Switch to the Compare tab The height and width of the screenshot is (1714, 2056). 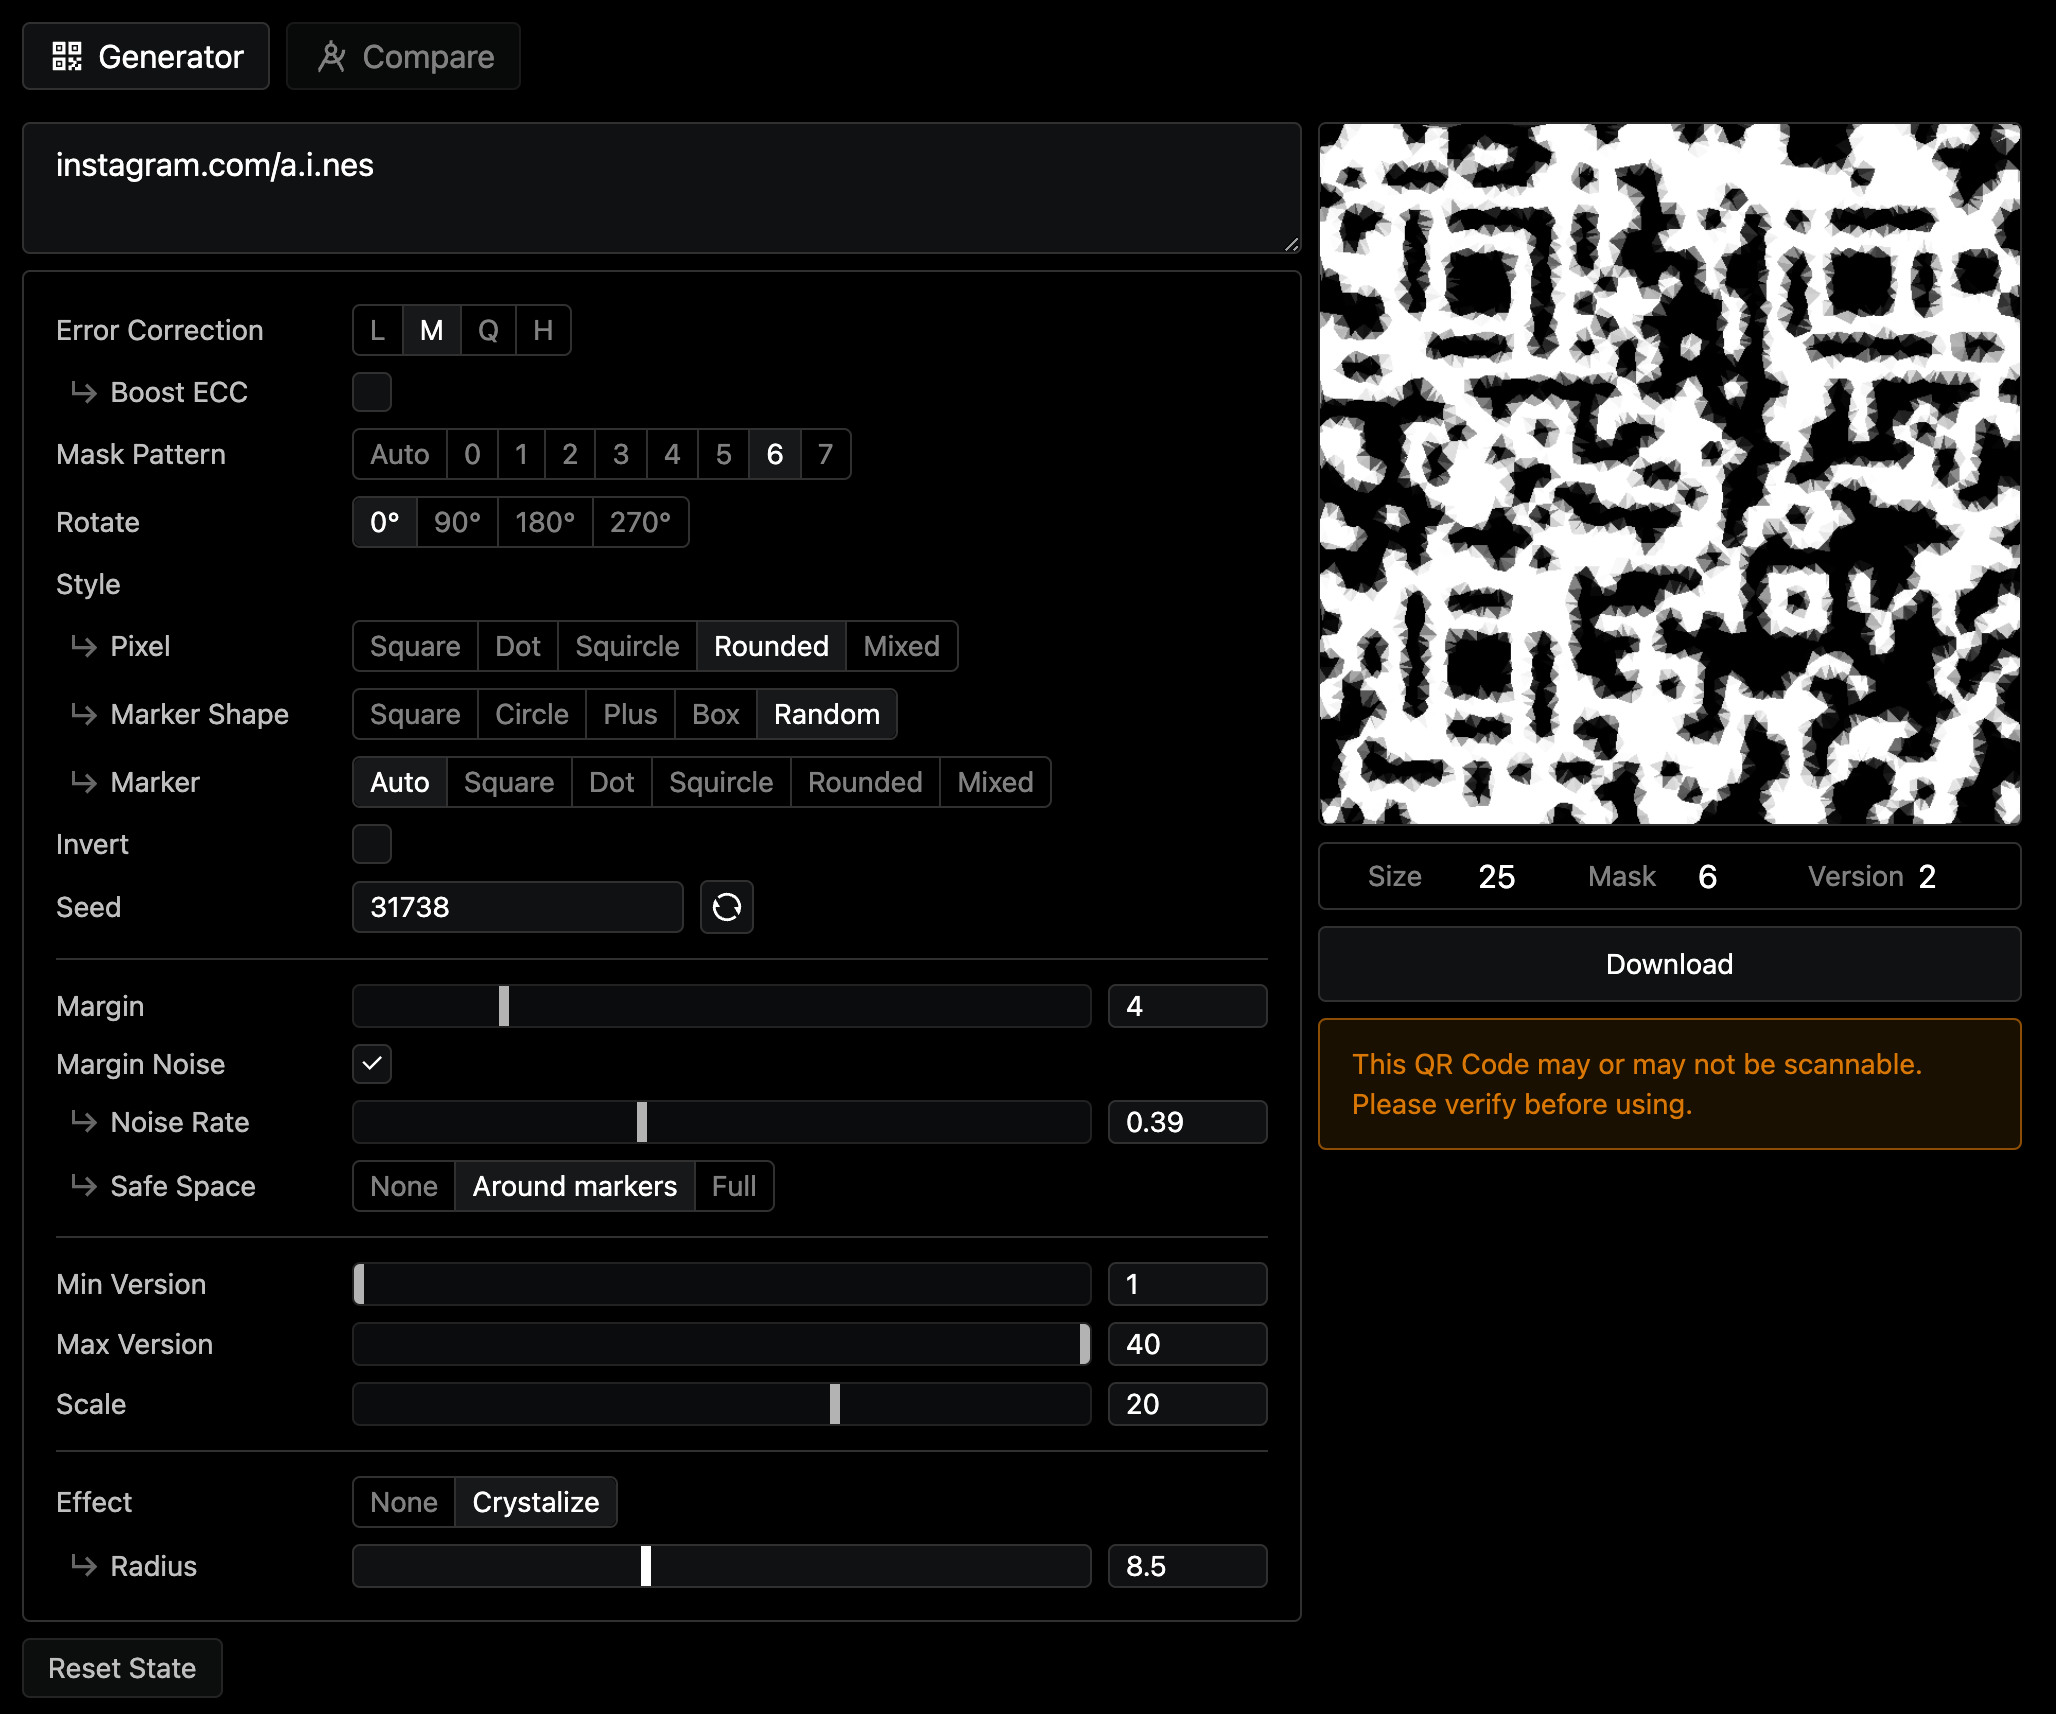[403, 56]
